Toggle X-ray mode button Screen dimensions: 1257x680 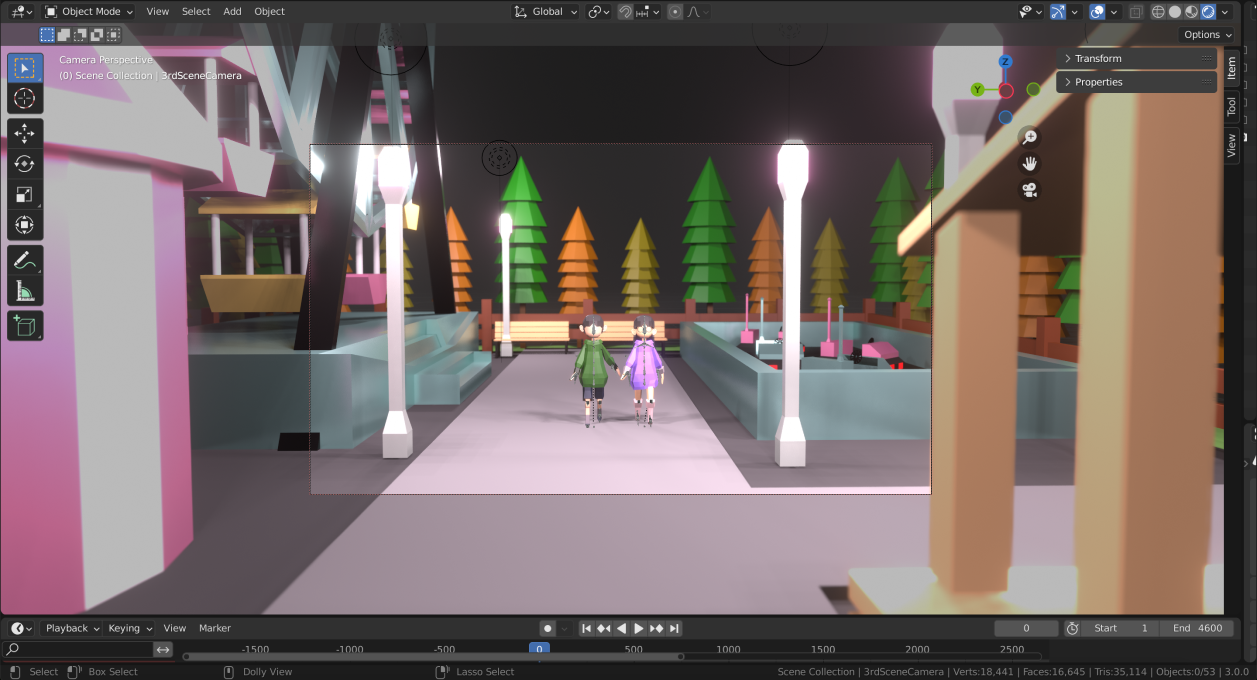(1135, 12)
